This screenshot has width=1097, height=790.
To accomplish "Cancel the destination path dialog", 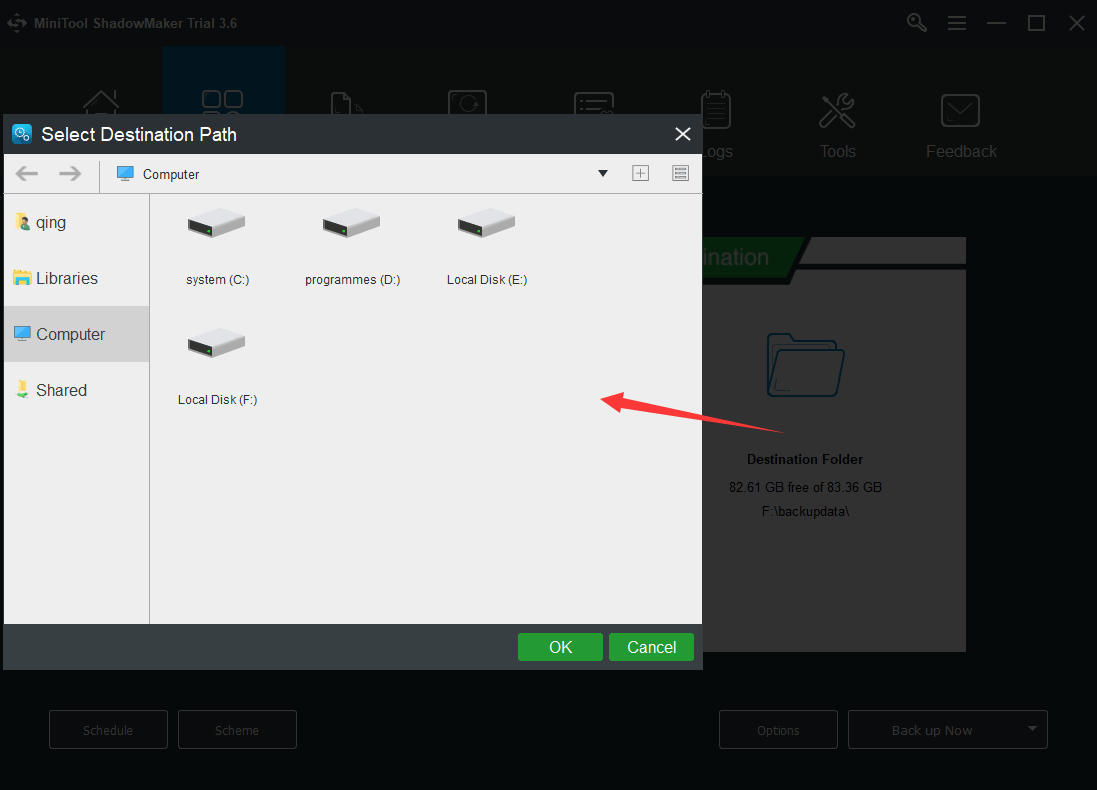I will pyautogui.click(x=651, y=647).
